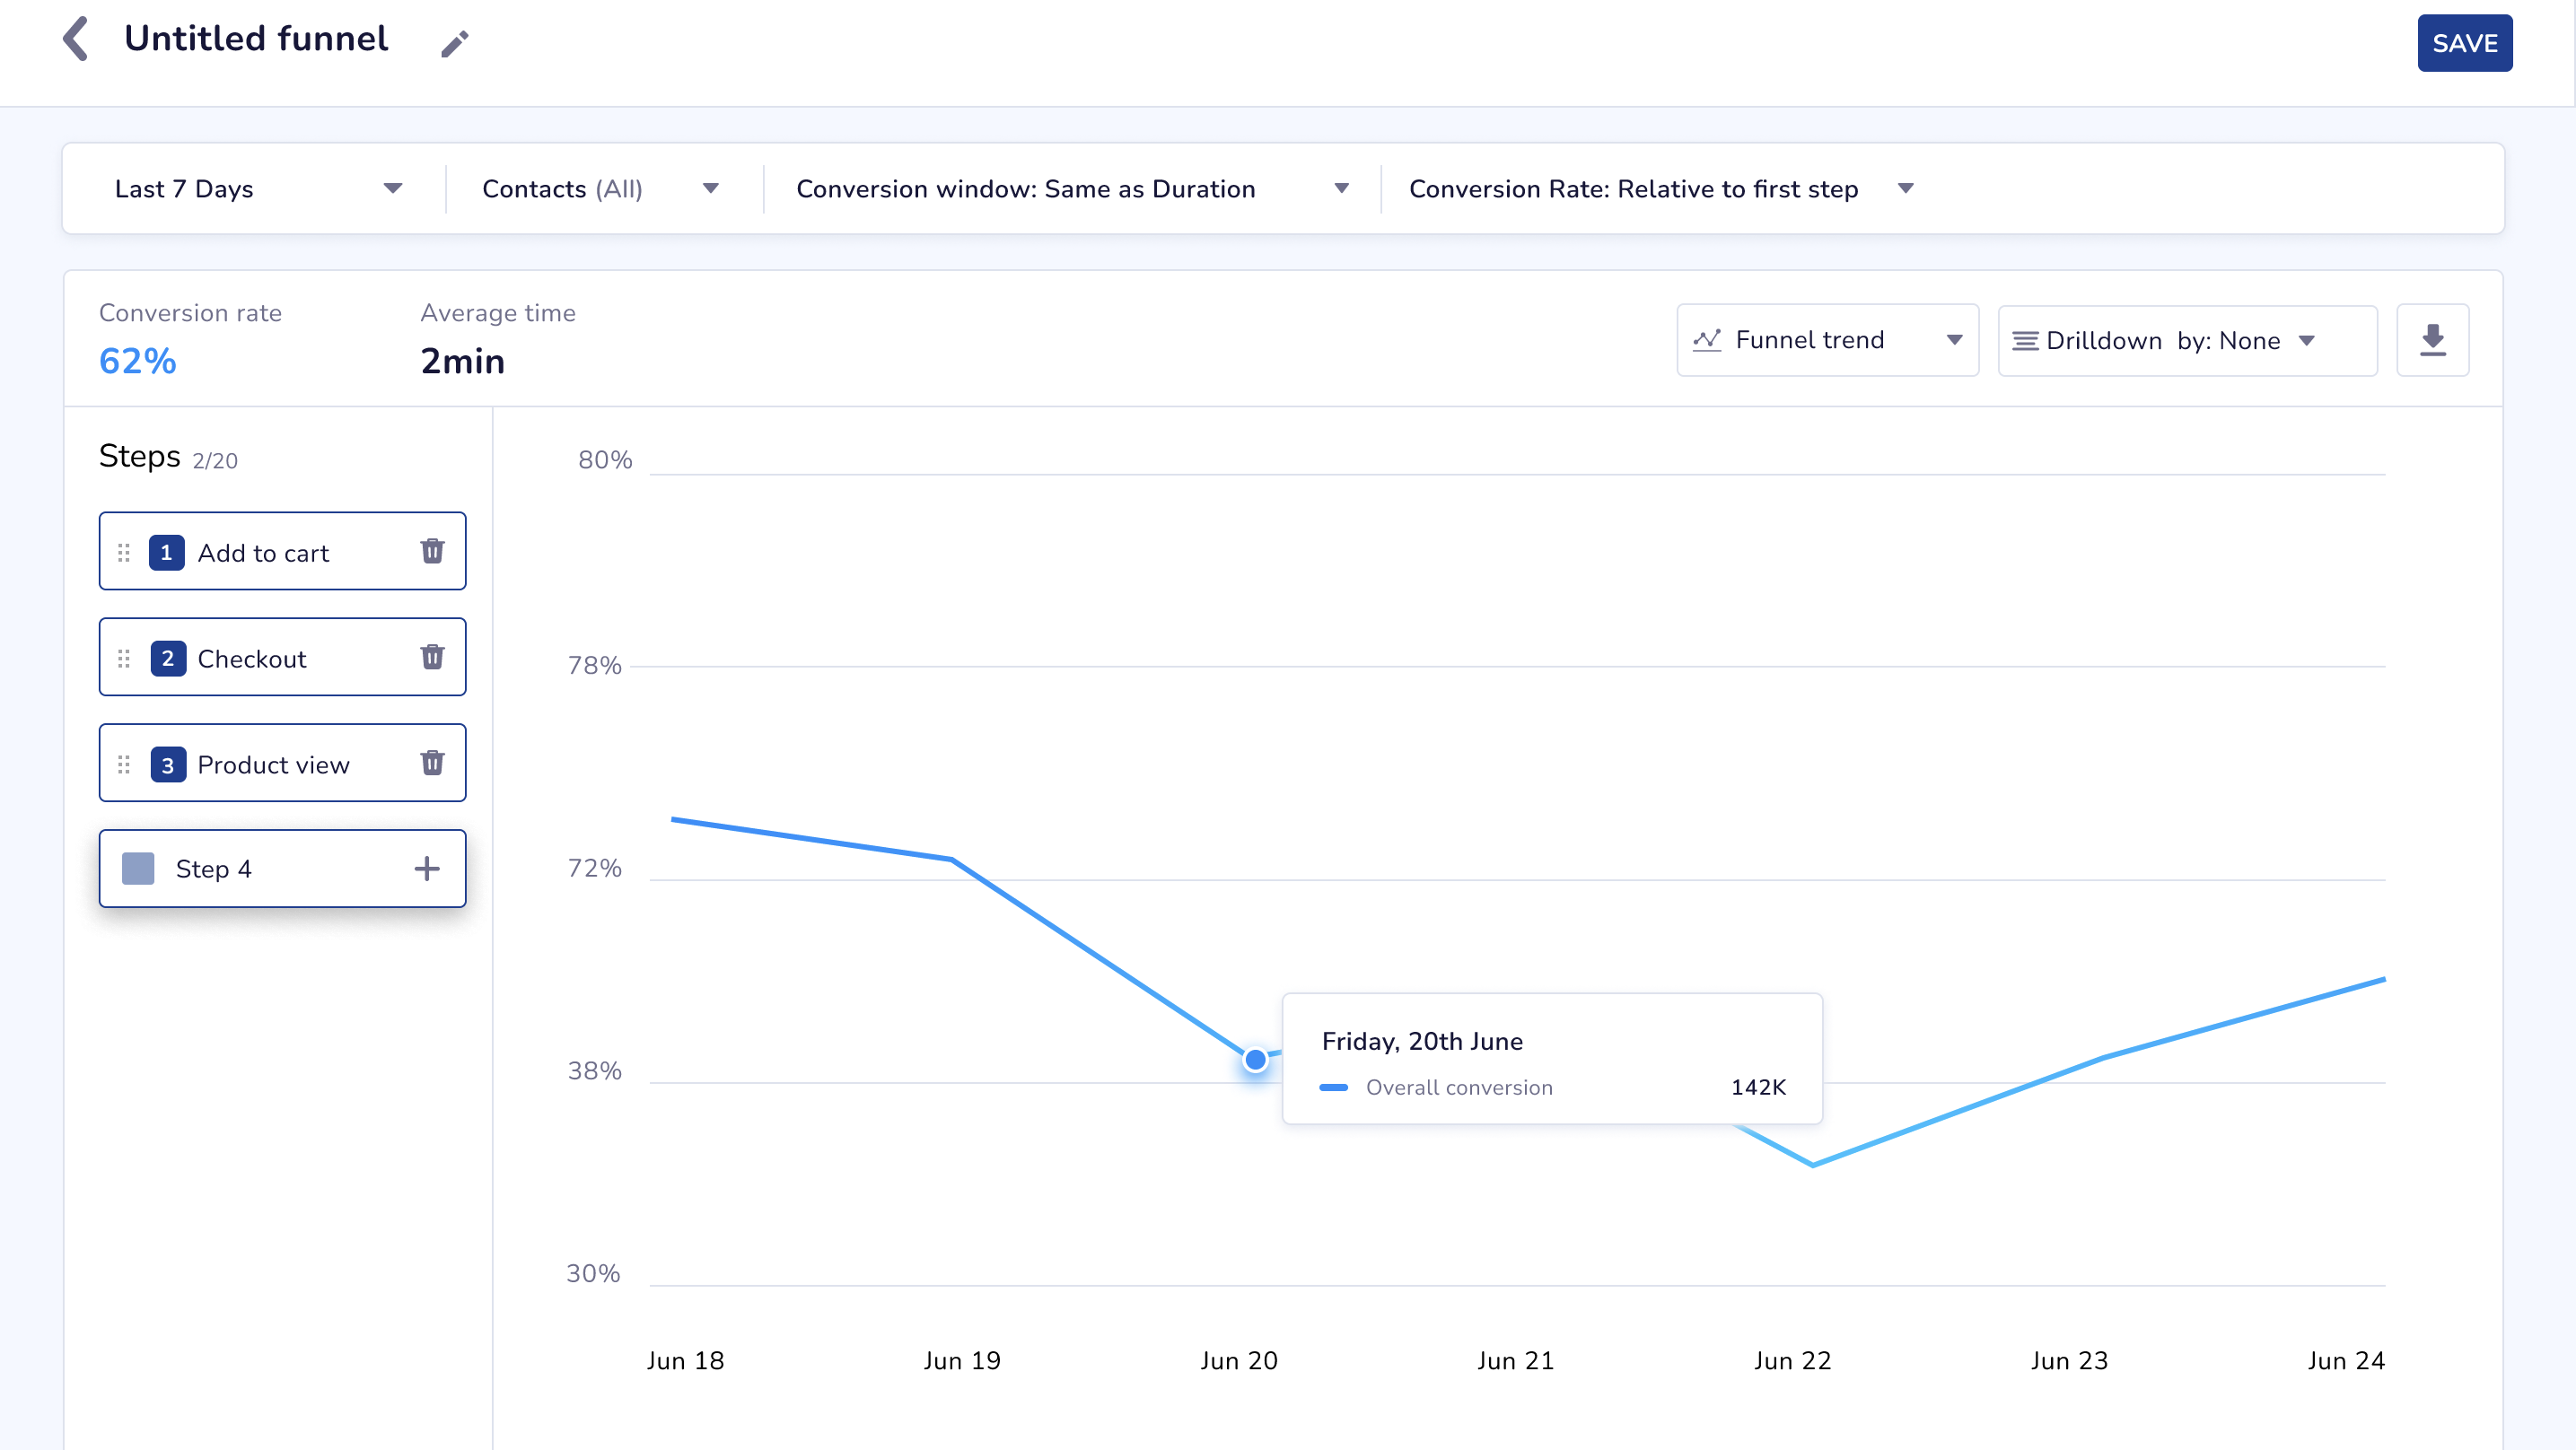The height and width of the screenshot is (1450, 2576).
Task: Click the Overall conversion legend label
Action: coord(1459,1088)
